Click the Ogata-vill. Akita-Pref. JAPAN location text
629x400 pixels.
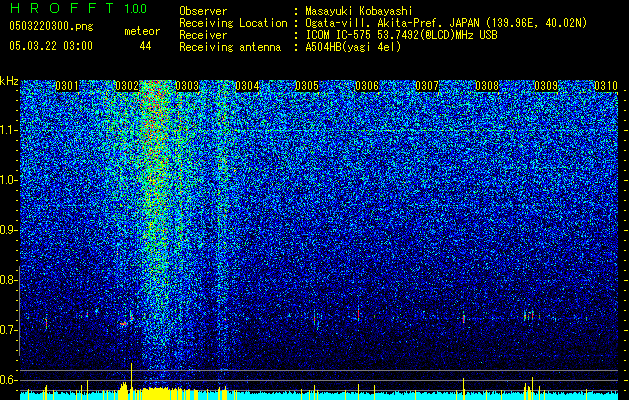pyautogui.click(x=446, y=23)
